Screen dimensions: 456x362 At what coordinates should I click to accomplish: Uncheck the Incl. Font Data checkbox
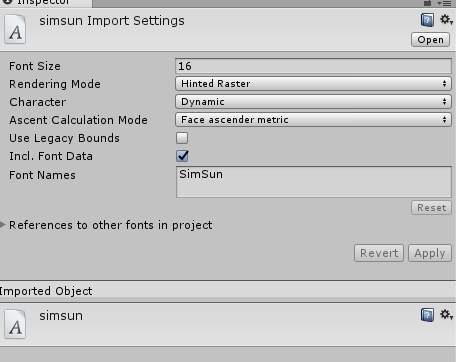(182, 156)
